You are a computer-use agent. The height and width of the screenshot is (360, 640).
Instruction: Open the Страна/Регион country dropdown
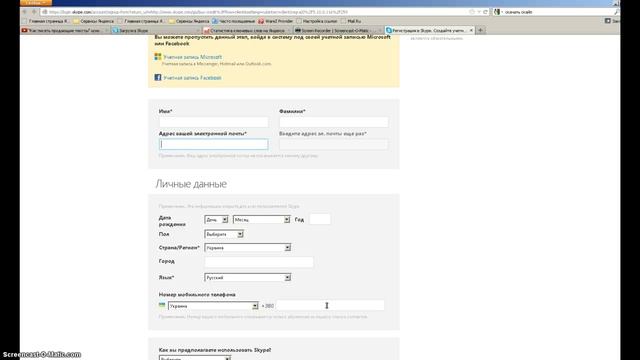pyautogui.click(x=248, y=248)
